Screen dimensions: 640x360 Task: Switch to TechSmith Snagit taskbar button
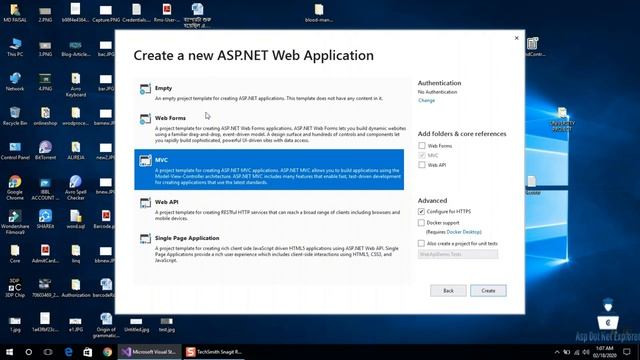tap(214, 352)
